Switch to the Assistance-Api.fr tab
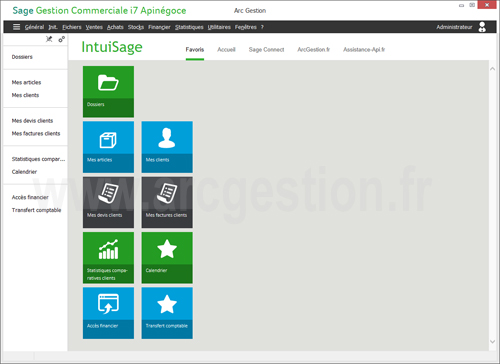Viewport: 500px width, 364px height. (364, 50)
